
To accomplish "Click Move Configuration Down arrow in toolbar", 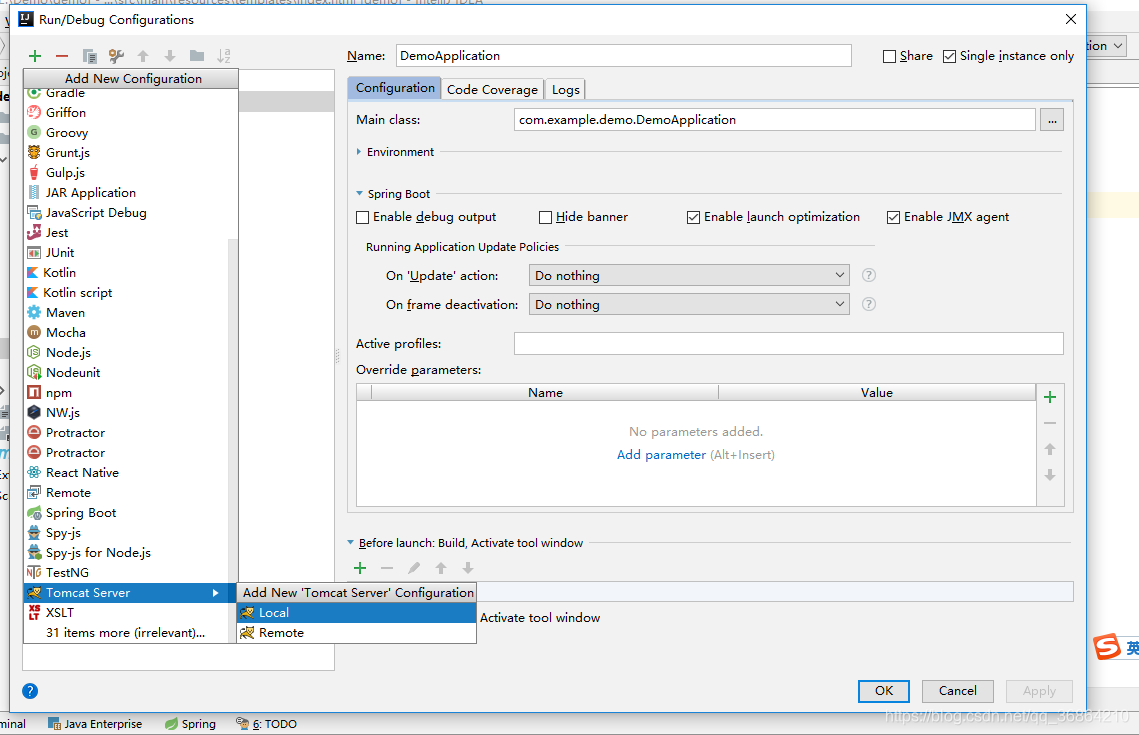I will (x=170, y=56).
